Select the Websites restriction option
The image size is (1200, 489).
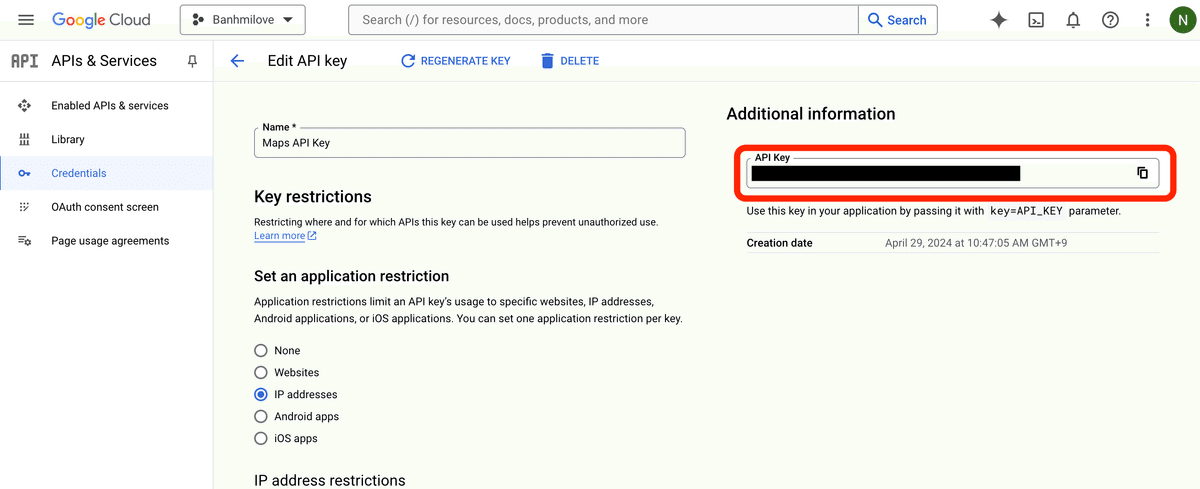pyautogui.click(x=261, y=373)
